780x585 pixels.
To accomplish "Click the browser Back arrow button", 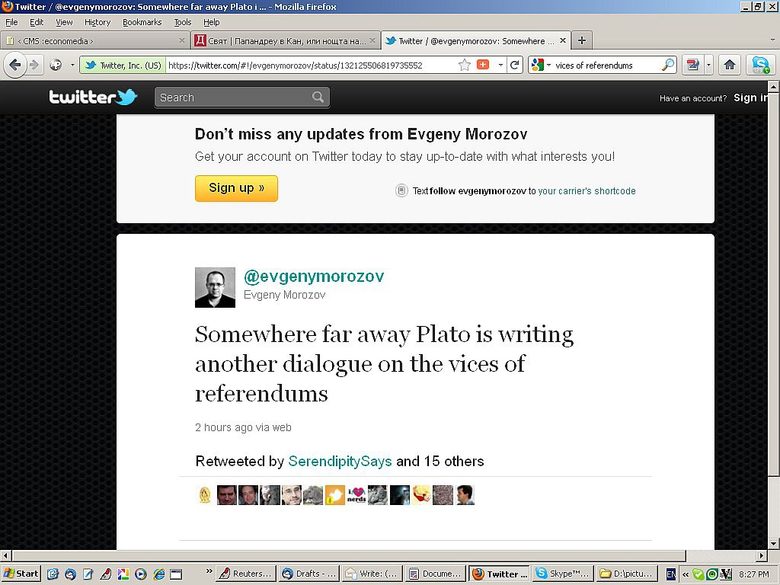I will coord(15,65).
